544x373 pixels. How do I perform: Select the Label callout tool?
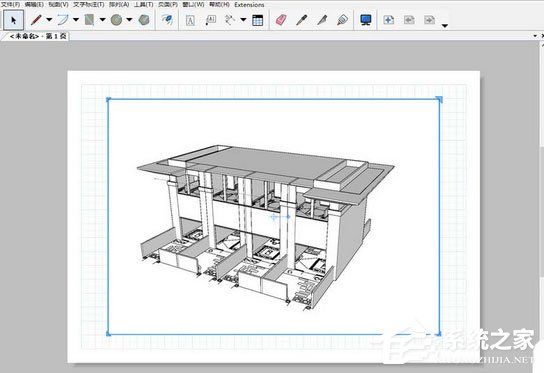click(211, 20)
